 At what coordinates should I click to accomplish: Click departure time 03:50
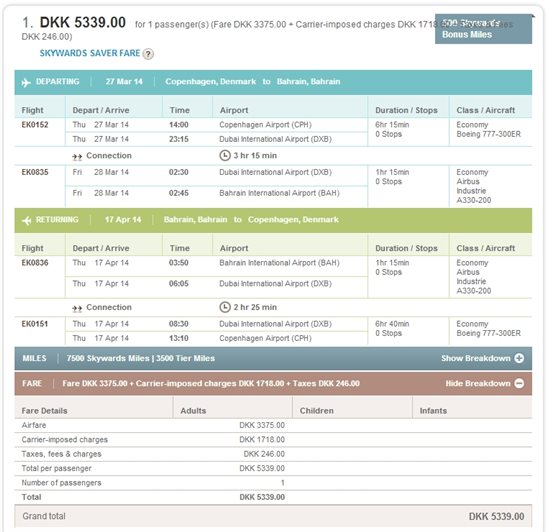pos(179,263)
